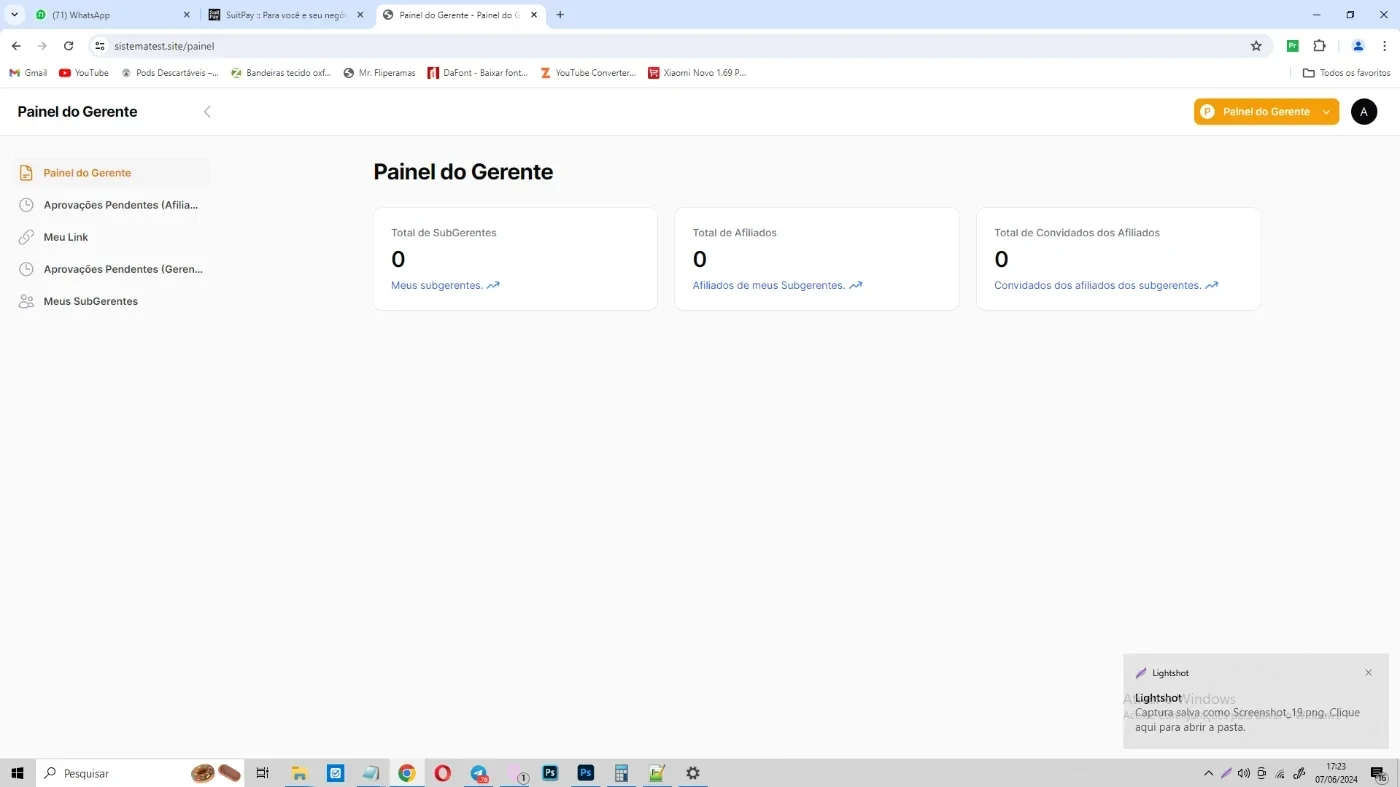Screen dimensions: 1400x787
Task: View site information icon in address bar
Action: coord(99,46)
